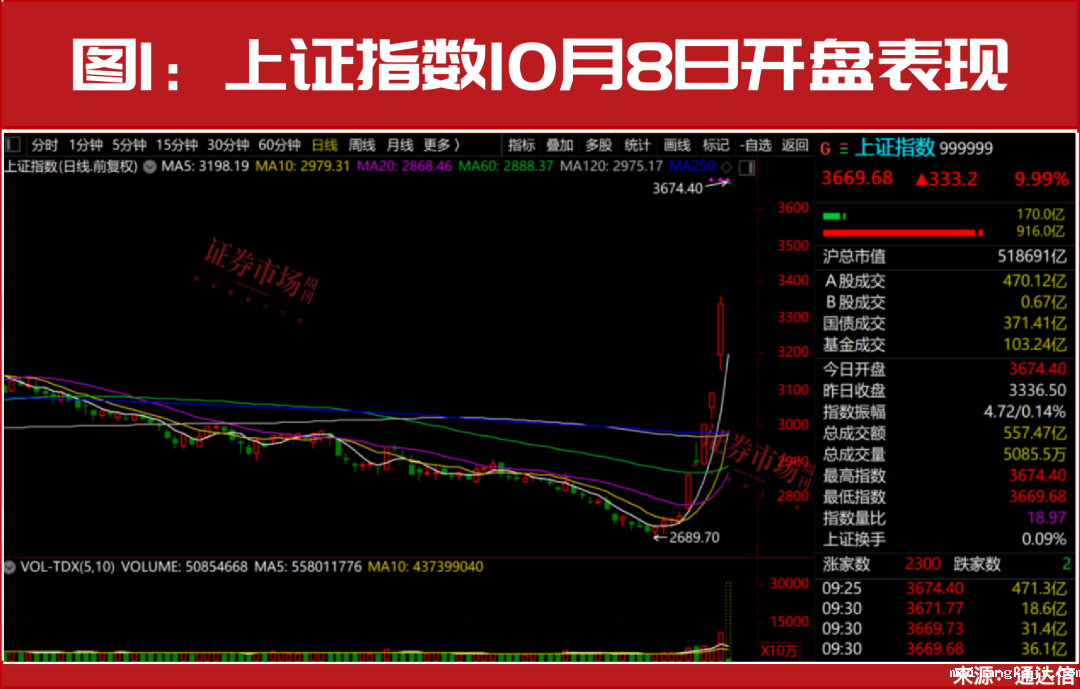Click the 3674.40 high price annotation on the chart
Viewport: 1080px width, 689px height.
point(678,188)
